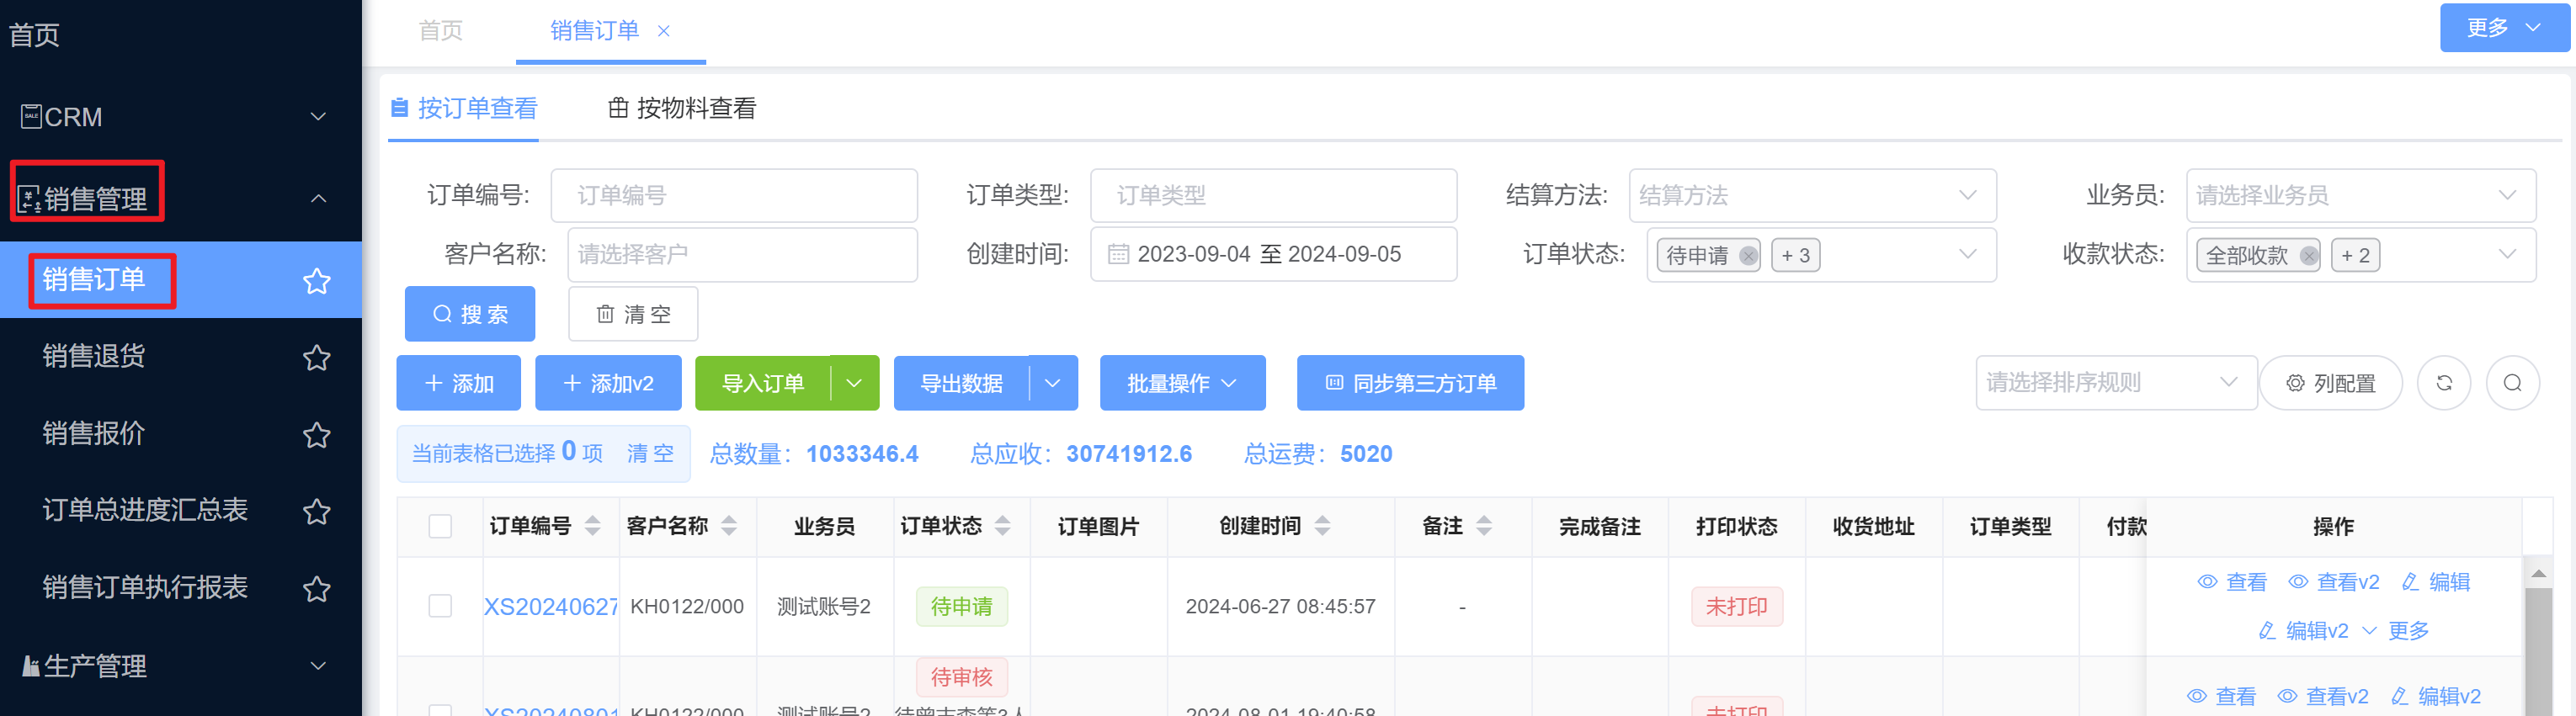Expand the 生产管理 menu chevron
2576x716 pixels.
coord(318,666)
